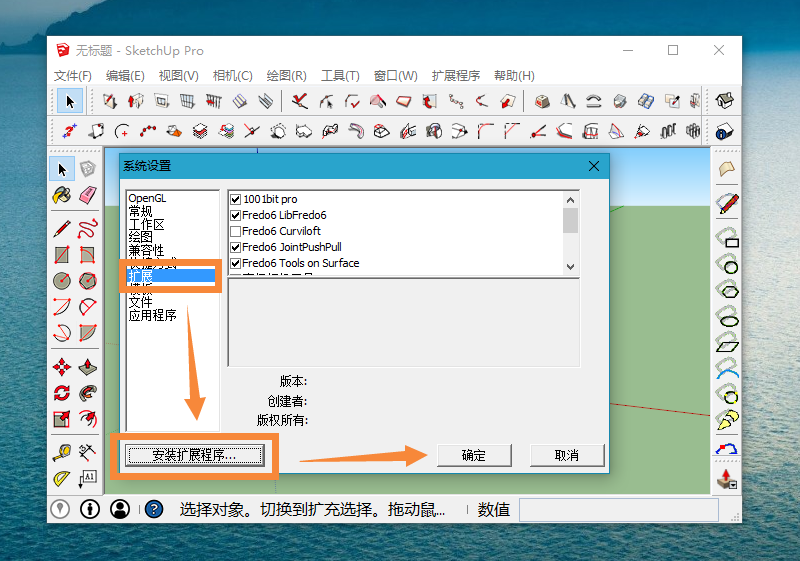
Task: Select 工作区 in the settings list
Action: pyautogui.click(x=146, y=224)
